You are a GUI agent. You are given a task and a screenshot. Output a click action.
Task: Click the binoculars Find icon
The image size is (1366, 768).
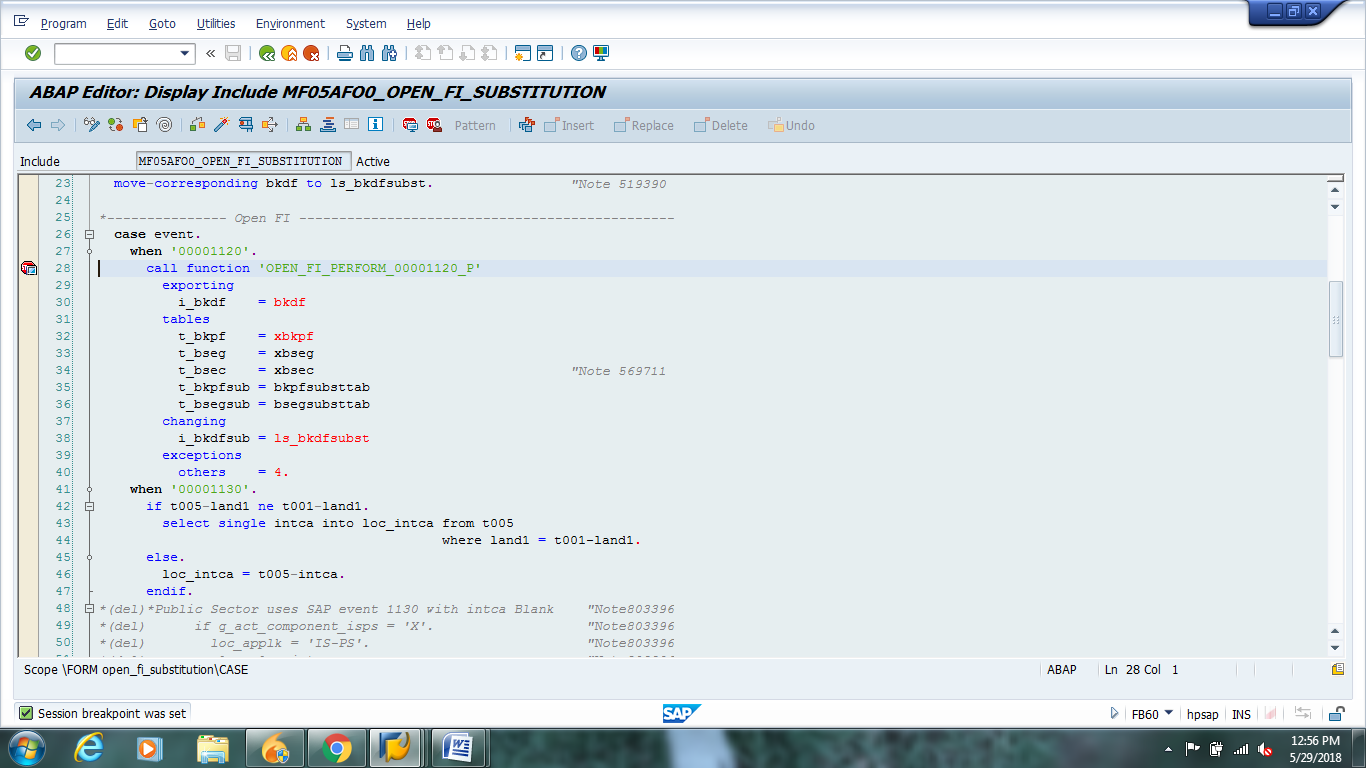pyautogui.click(x=366, y=53)
